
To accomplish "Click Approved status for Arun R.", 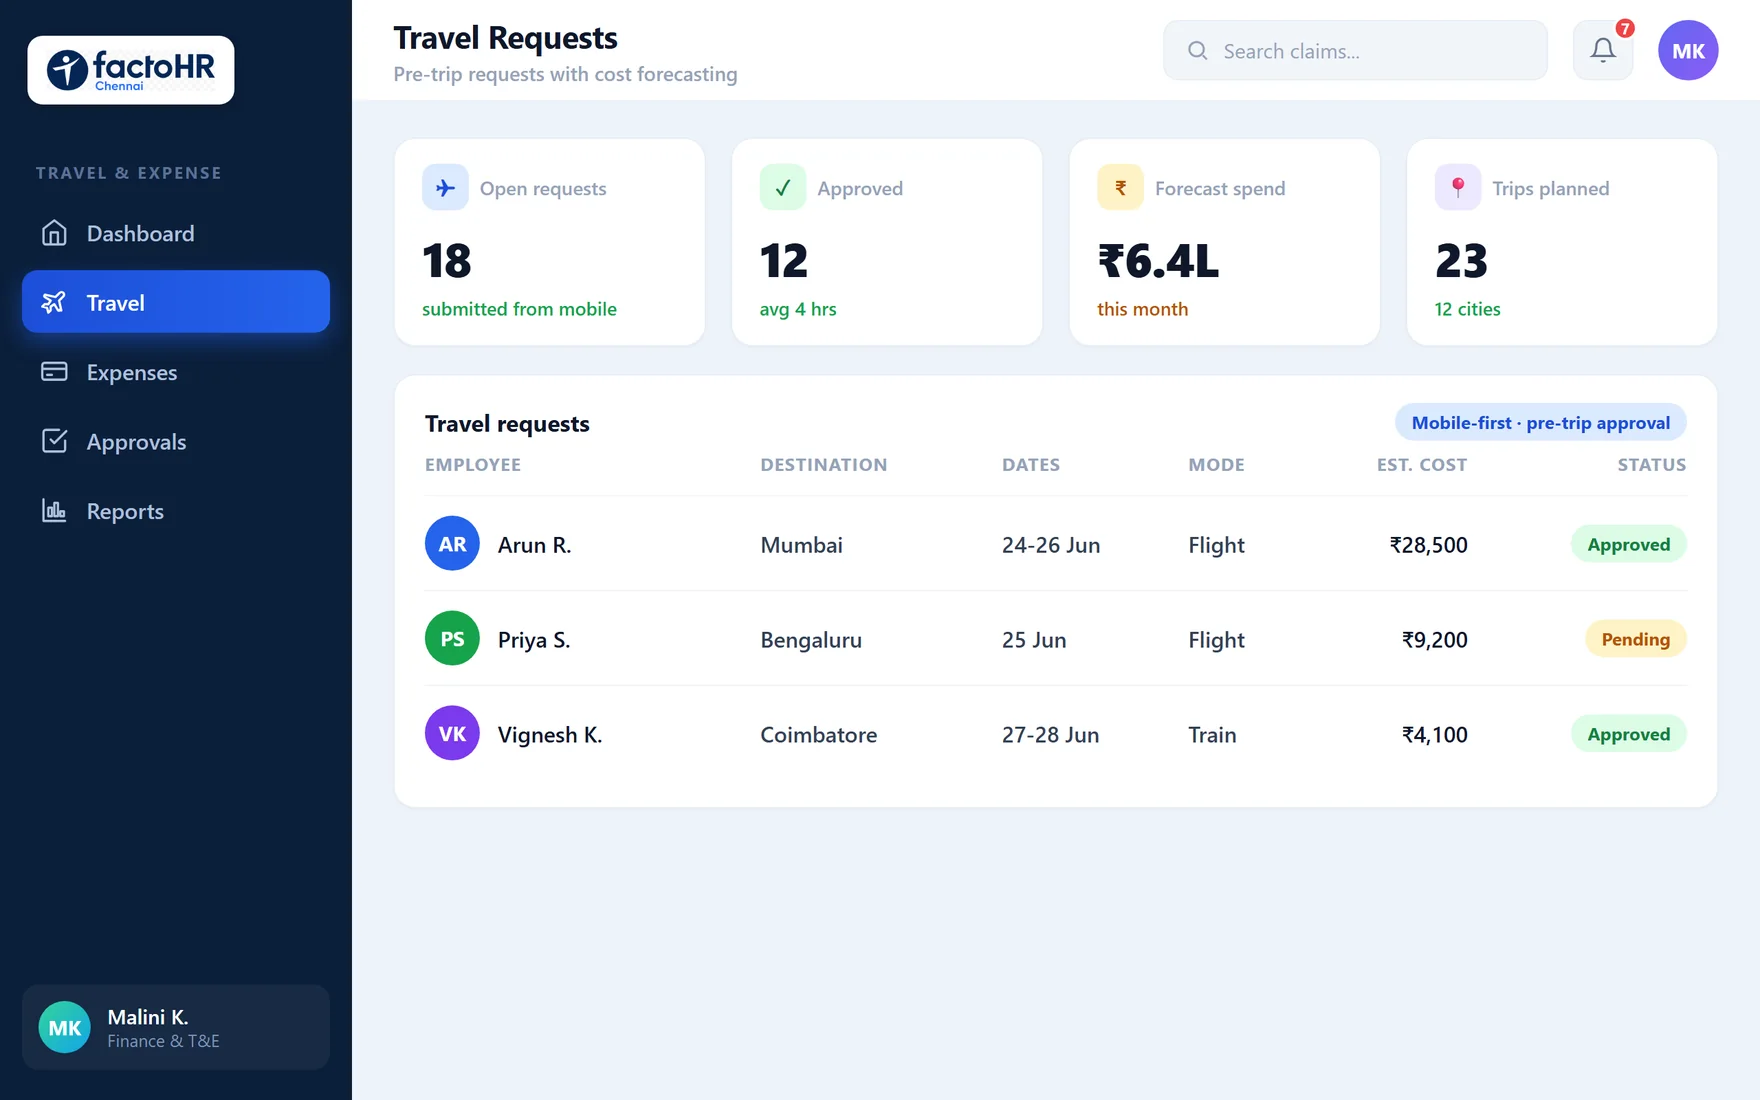I will (x=1629, y=544).
